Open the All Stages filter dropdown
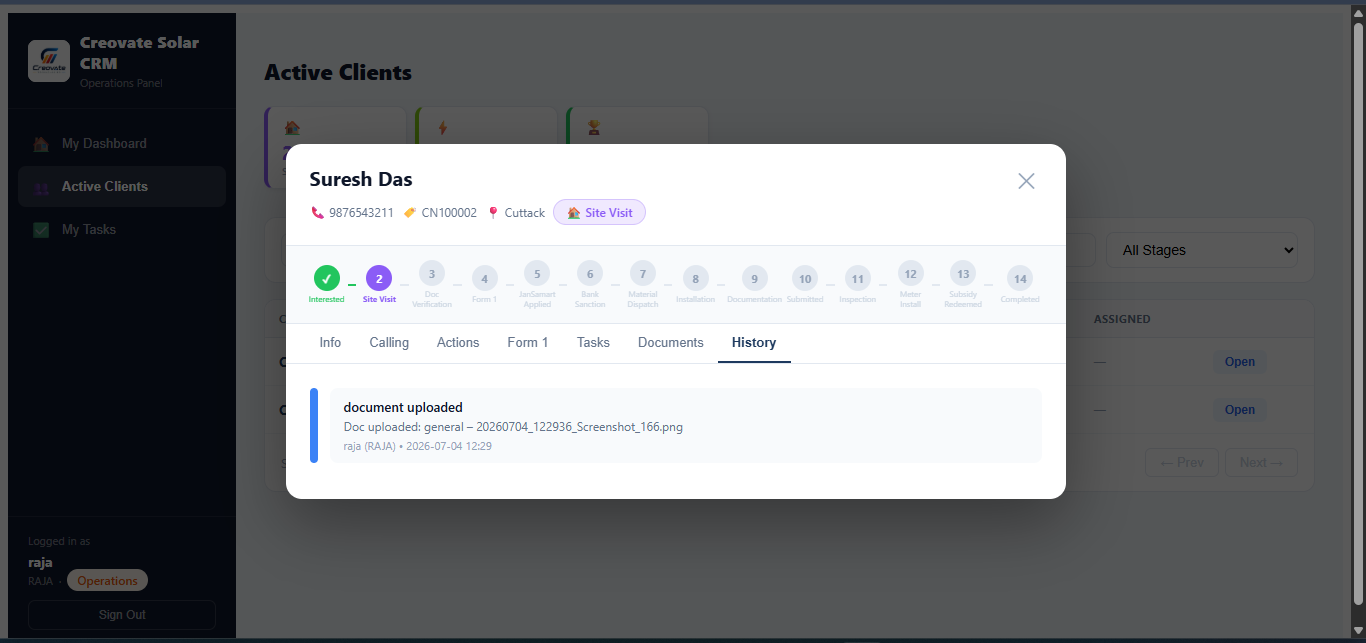The height and width of the screenshot is (643, 1366). (x=1201, y=250)
